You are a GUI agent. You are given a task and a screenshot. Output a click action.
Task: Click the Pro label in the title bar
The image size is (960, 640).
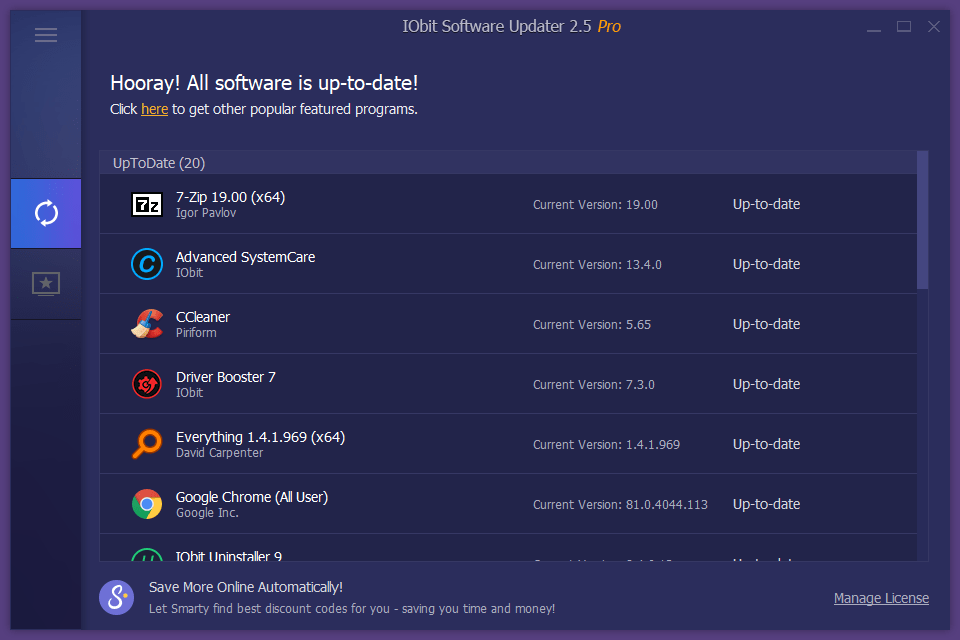tap(610, 26)
